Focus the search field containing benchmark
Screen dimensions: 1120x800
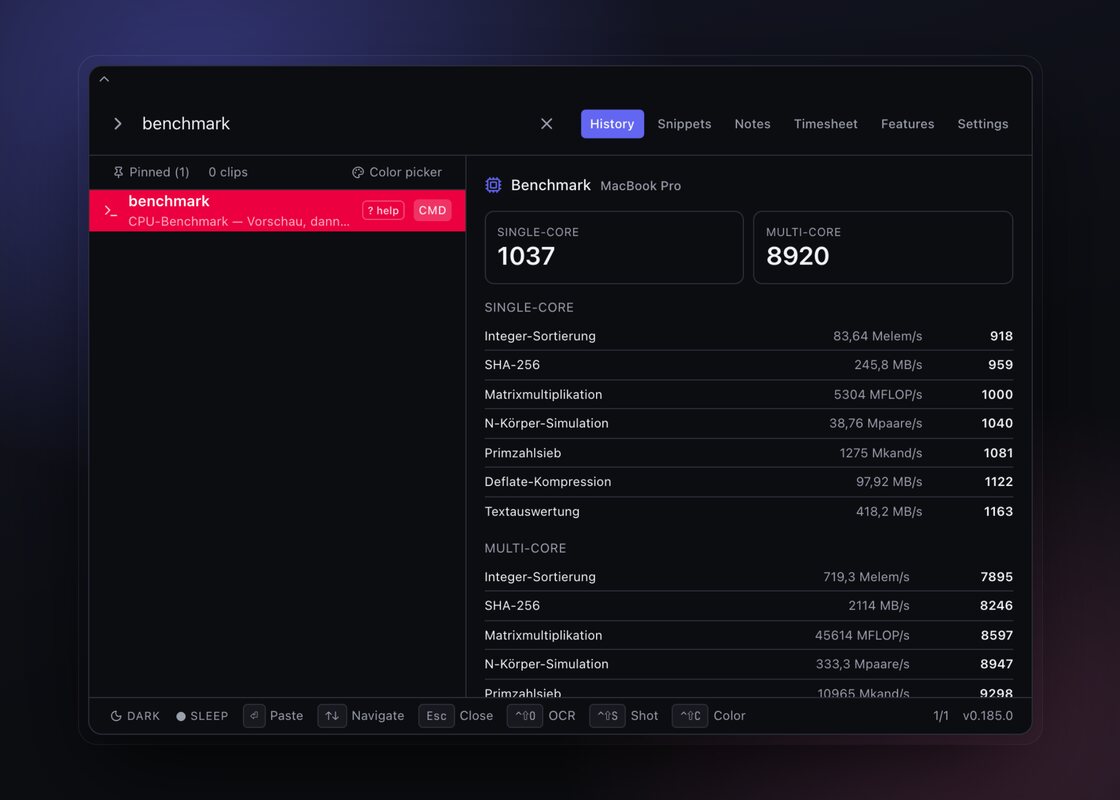336,124
